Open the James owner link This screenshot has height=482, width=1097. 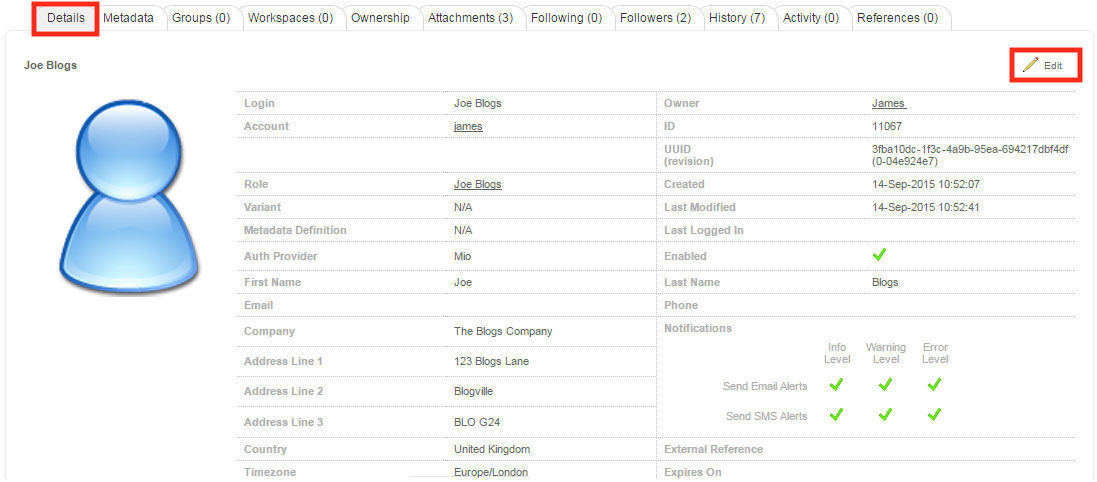(888, 104)
